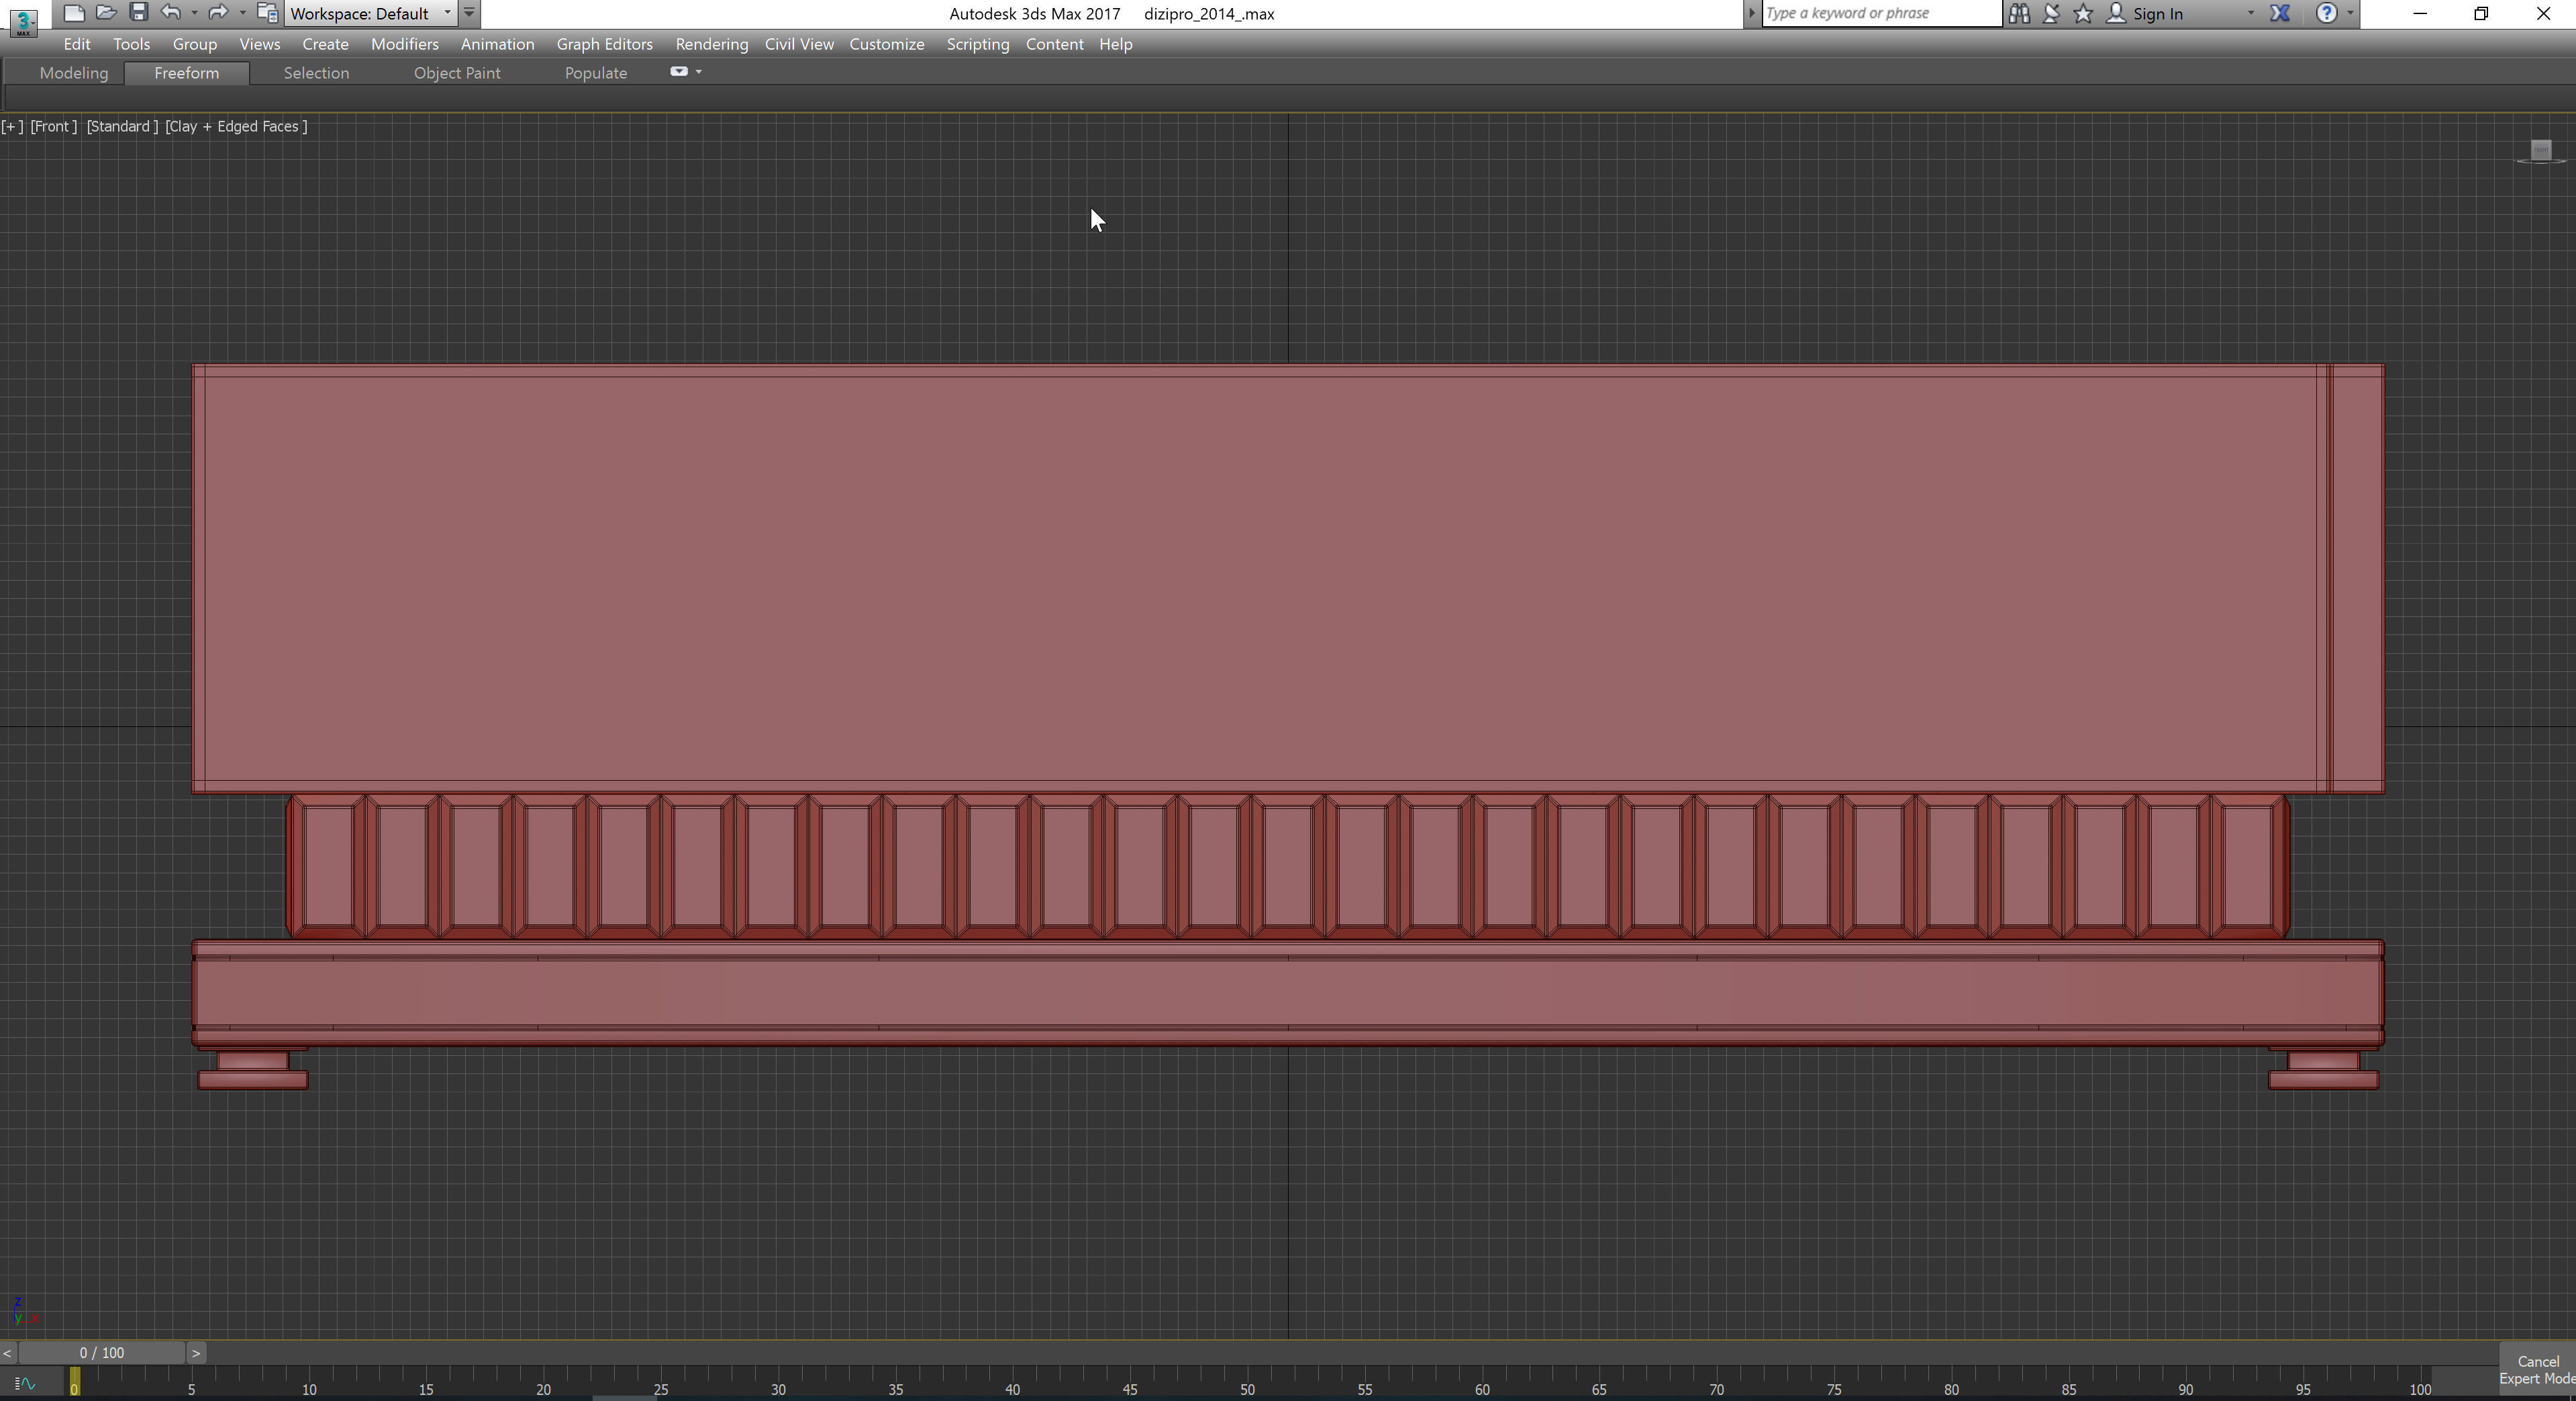Open Autodesk Exchange Apps X icon

tap(2280, 13)
